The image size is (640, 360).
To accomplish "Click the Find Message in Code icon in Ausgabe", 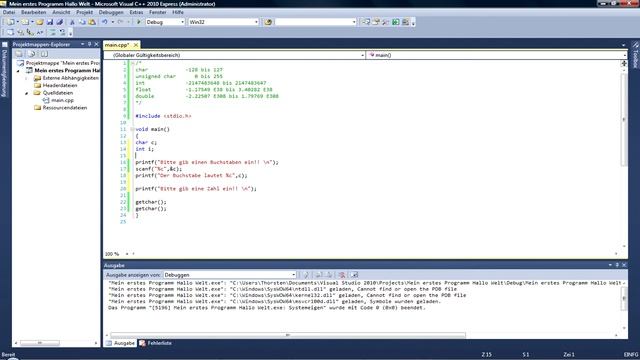I will point(305,275).
